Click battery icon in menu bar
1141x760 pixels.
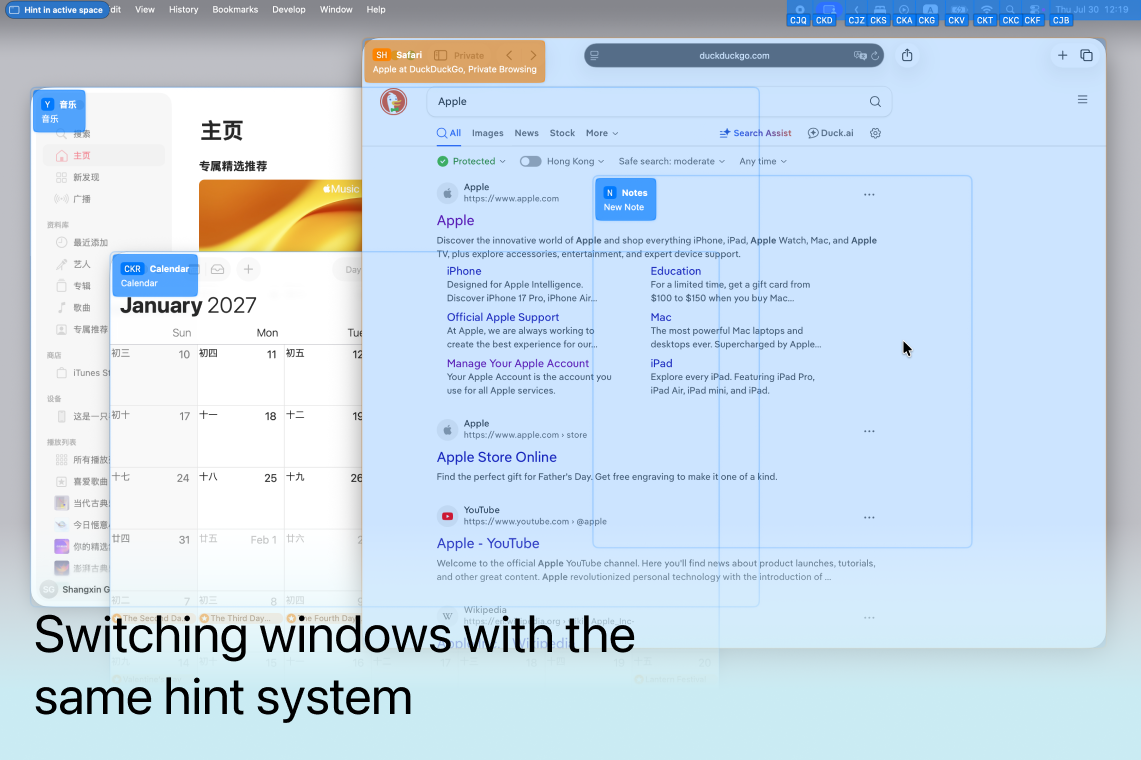957,9
